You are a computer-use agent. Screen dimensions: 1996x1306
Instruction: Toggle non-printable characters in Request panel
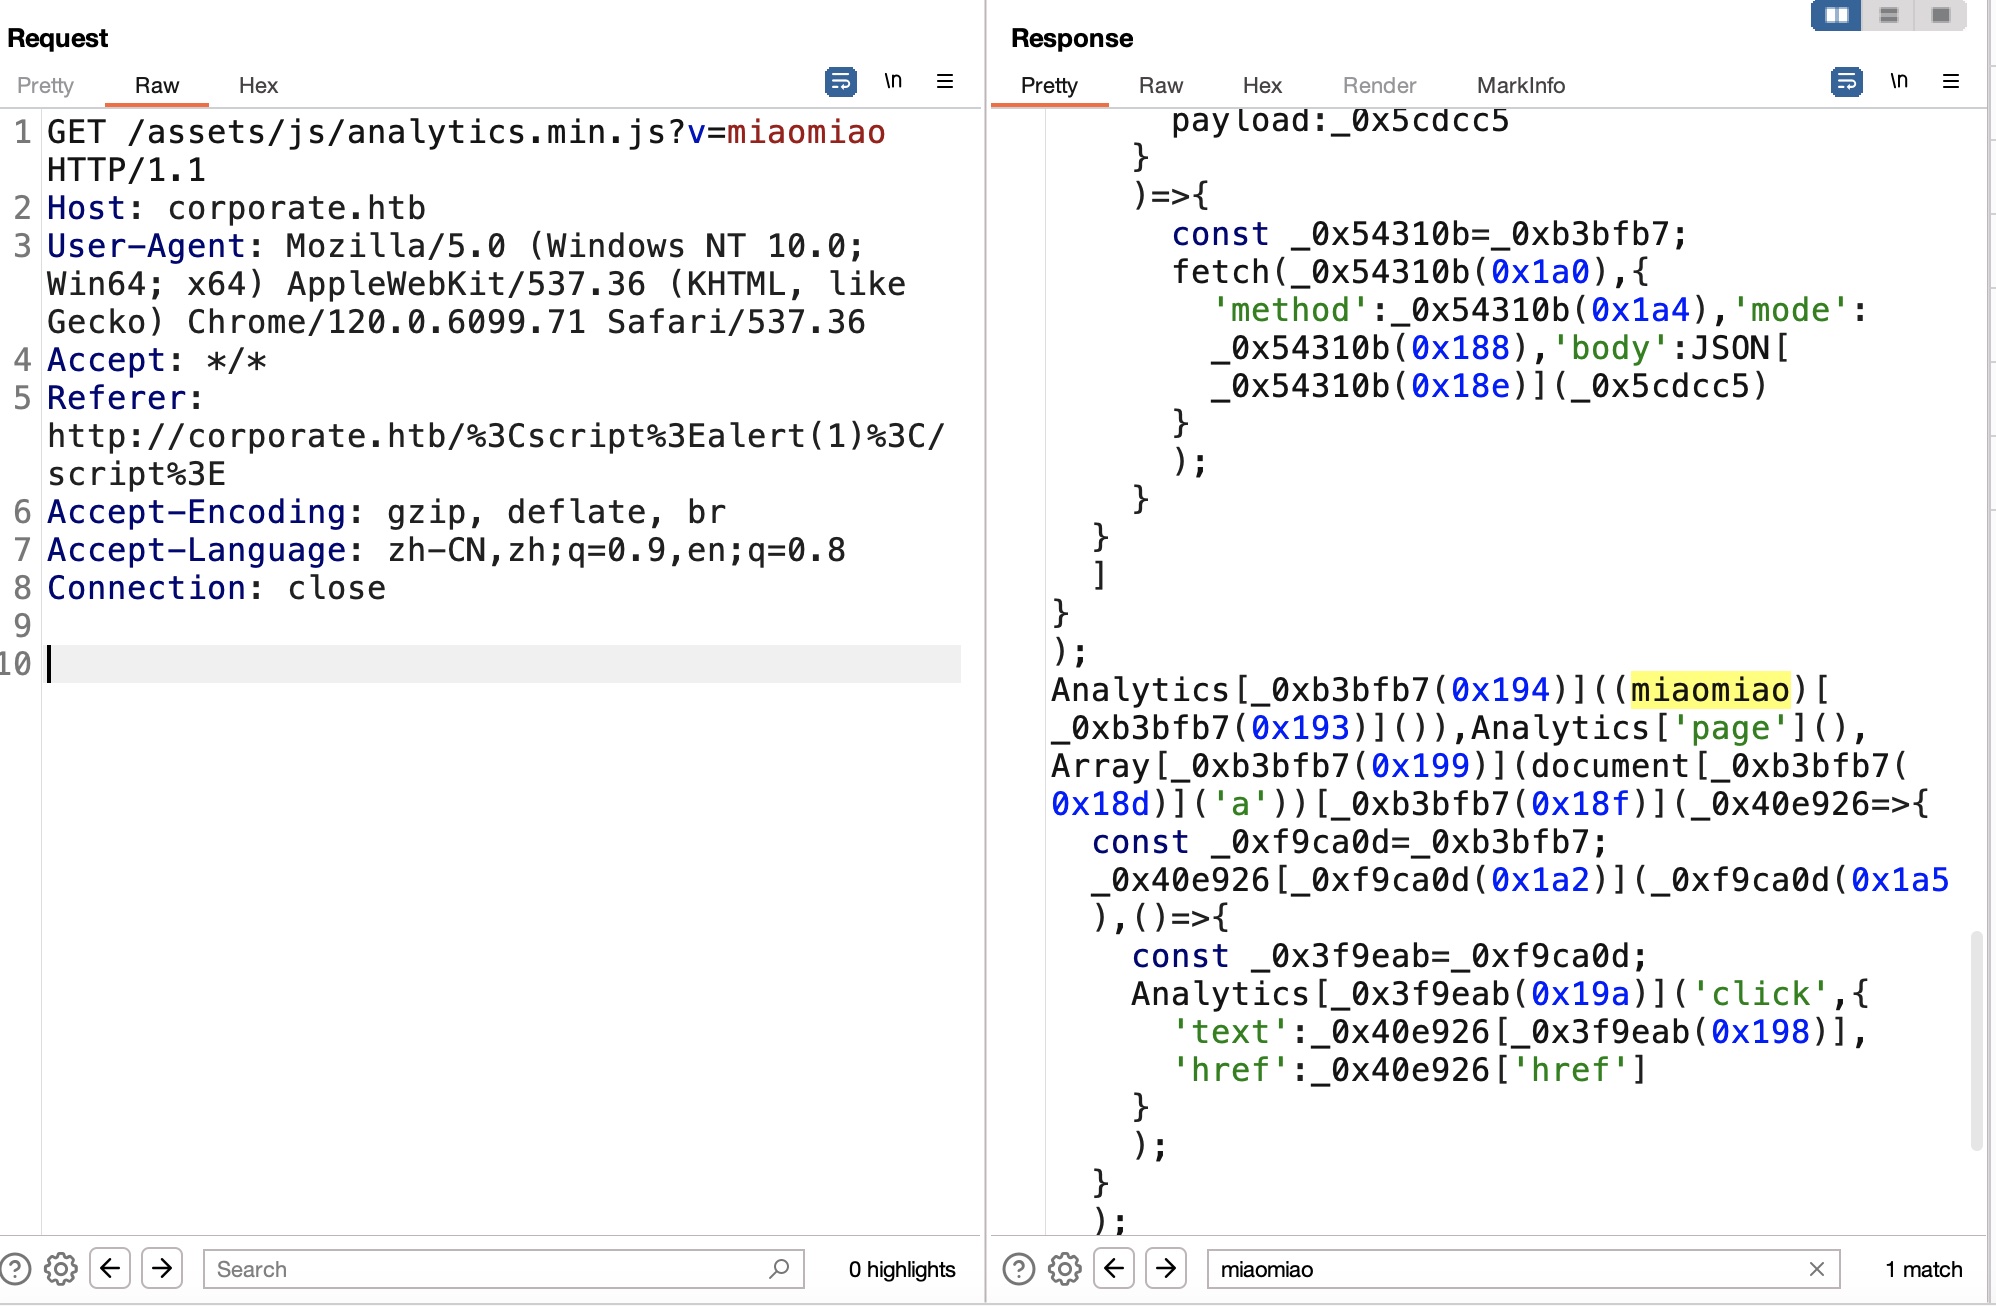click(x=893, y=82)
